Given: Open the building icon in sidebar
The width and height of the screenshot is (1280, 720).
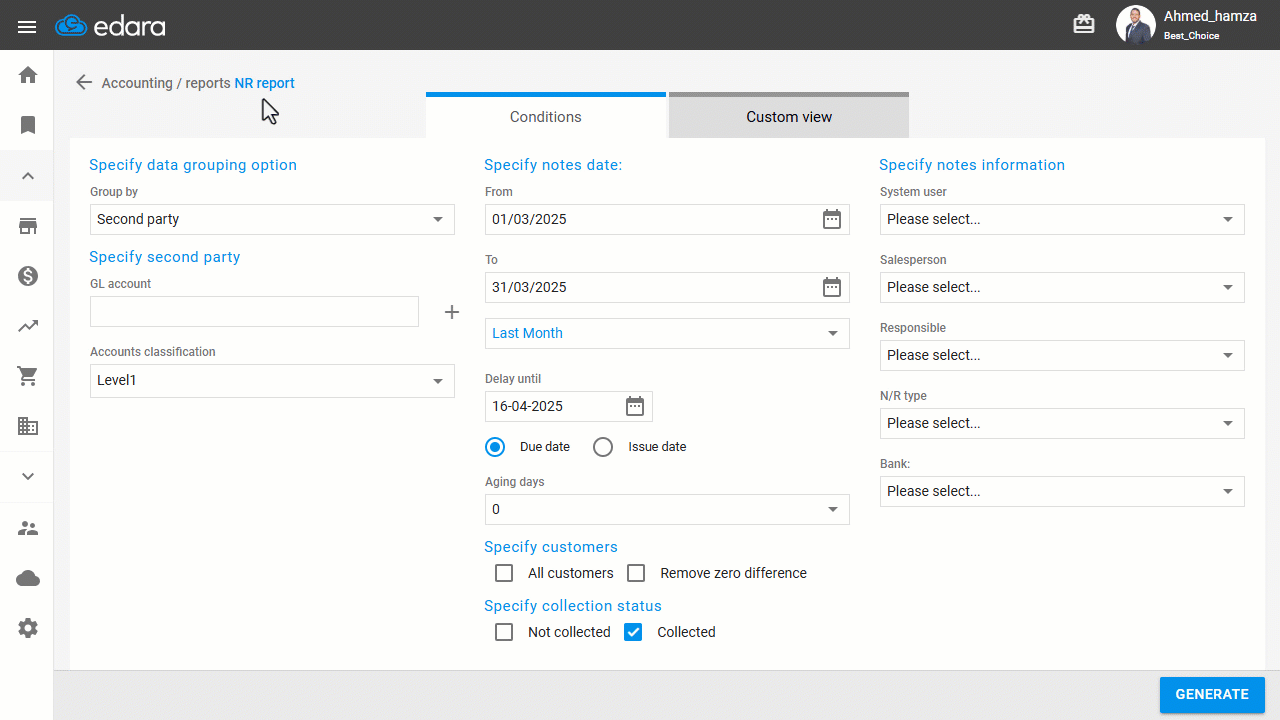Looking at the screenshot, I should [28, 426].
